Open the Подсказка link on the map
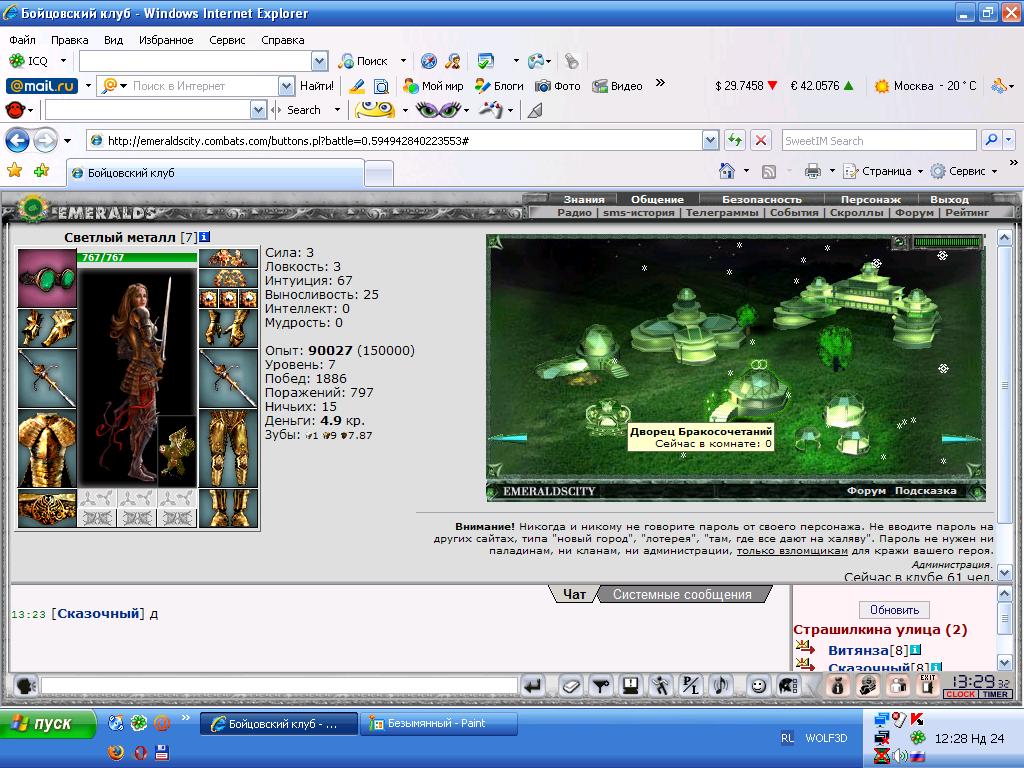 925,490
